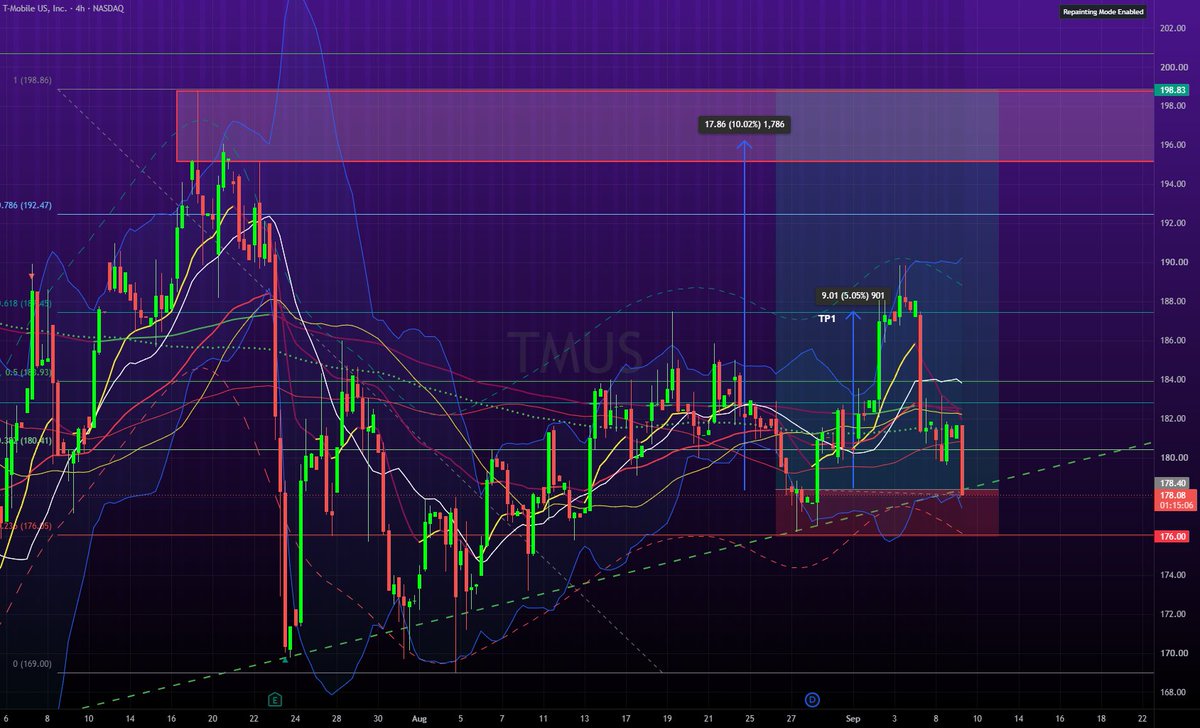Click the 17 date on time axis

pos(626,718)
